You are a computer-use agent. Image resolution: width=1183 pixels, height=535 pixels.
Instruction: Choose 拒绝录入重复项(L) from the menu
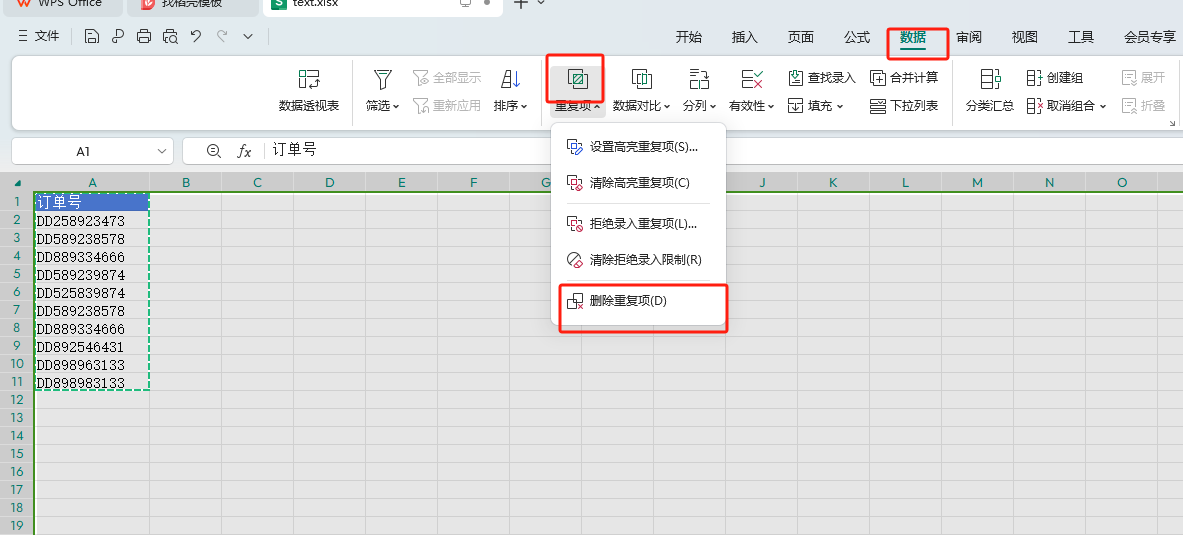point(639,223)
